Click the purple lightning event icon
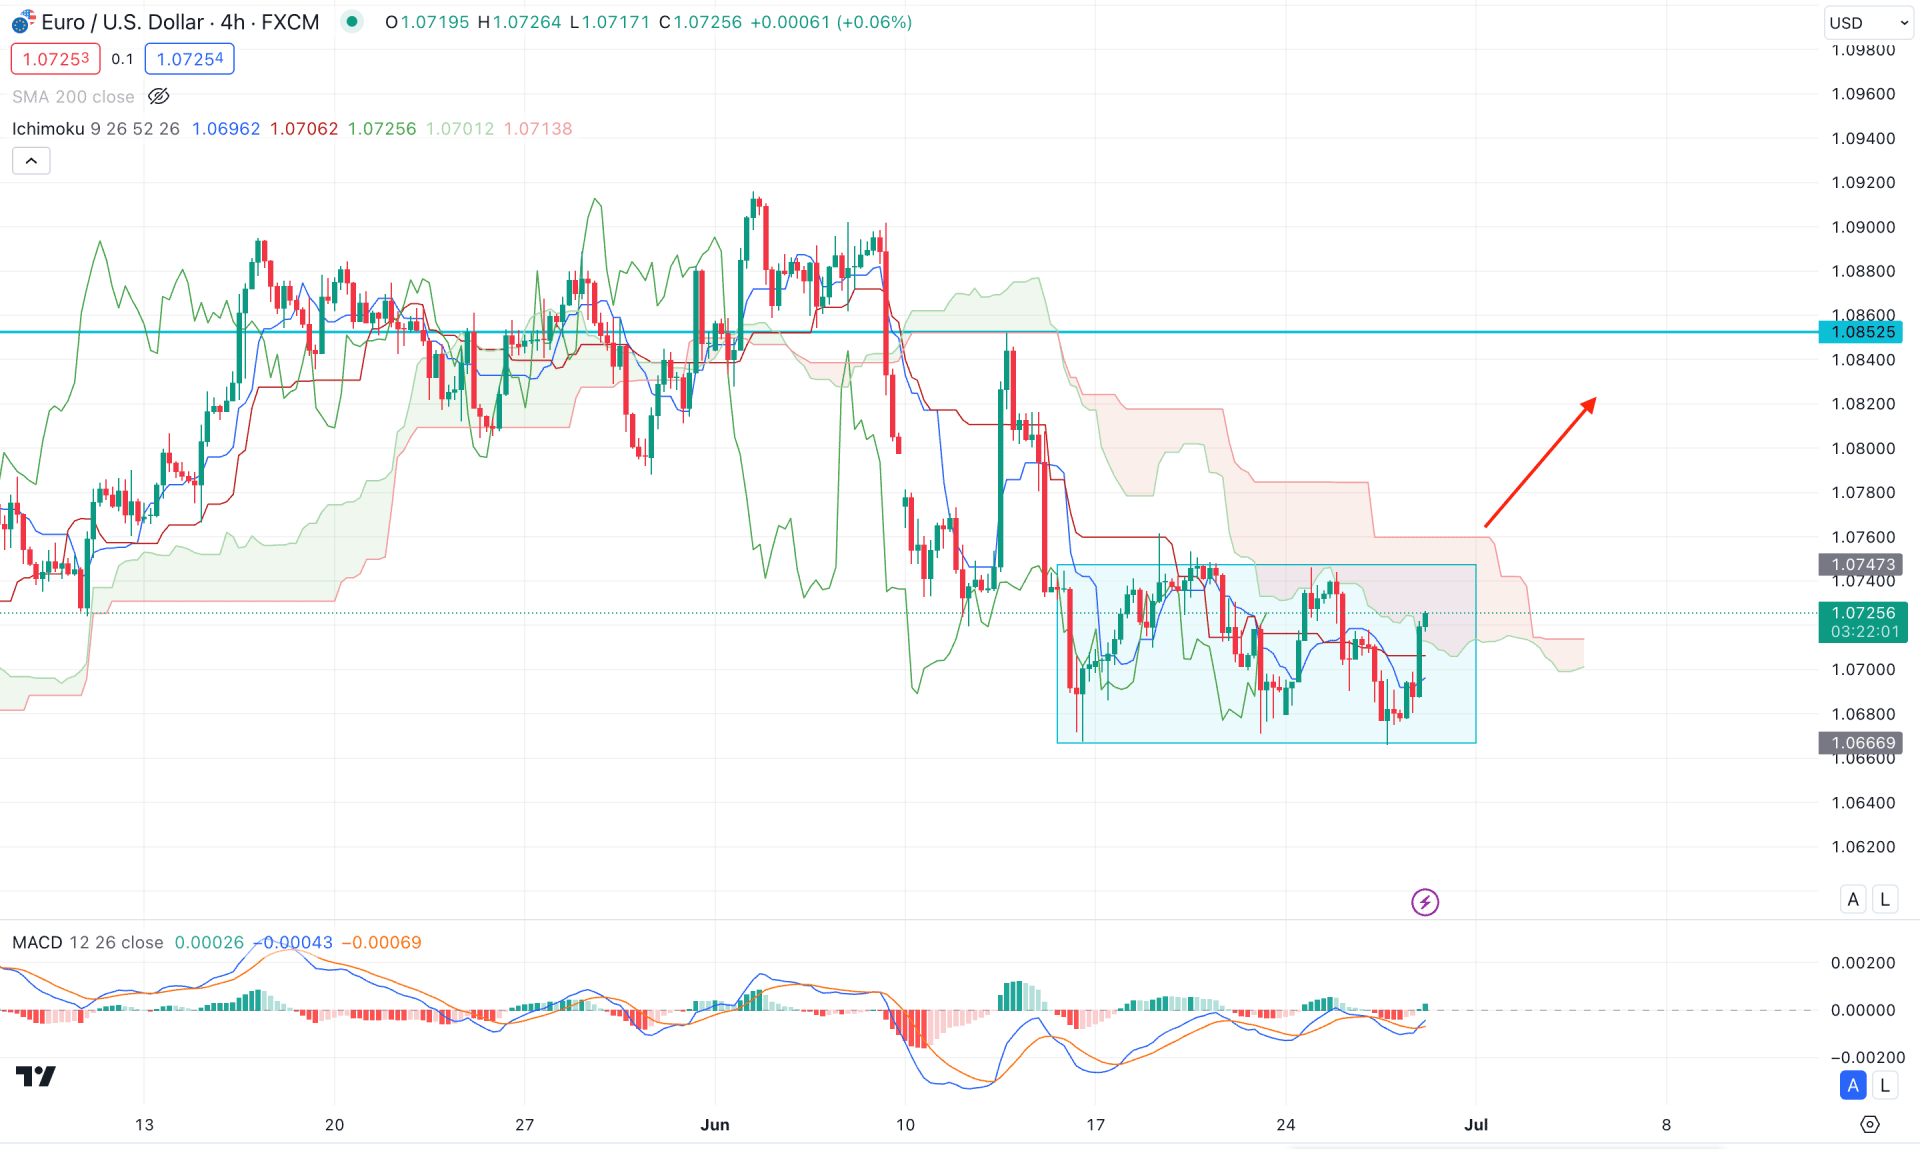The image size is (1920, 1149). point(1425,902)
